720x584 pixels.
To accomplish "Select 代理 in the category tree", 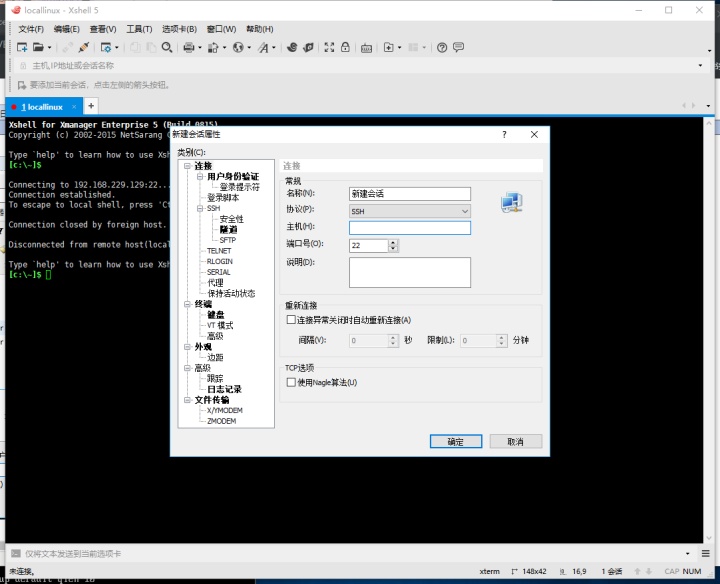I will (215, 283).
